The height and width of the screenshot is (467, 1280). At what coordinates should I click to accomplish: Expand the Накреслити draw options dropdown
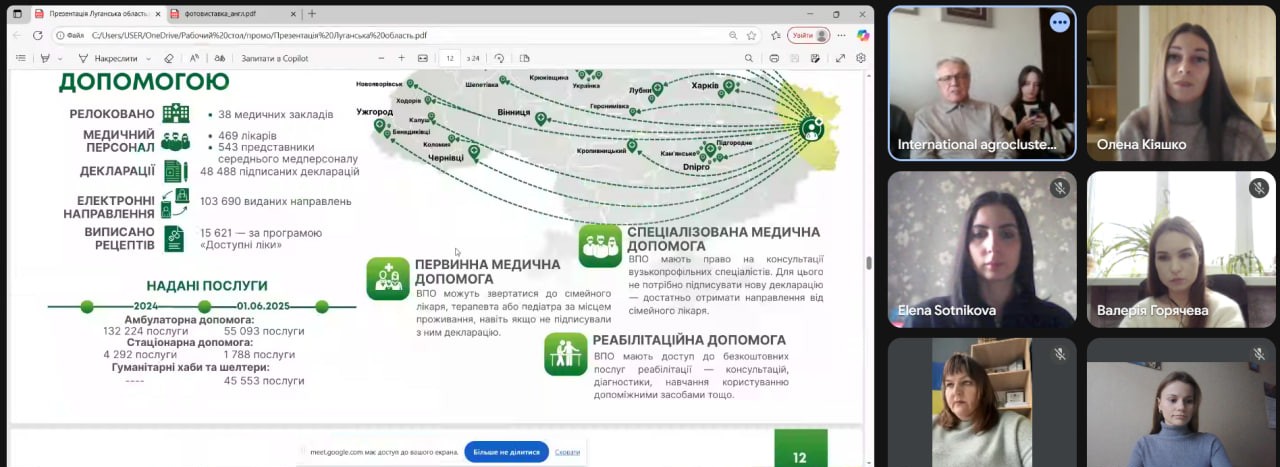(x=148, y=58)
